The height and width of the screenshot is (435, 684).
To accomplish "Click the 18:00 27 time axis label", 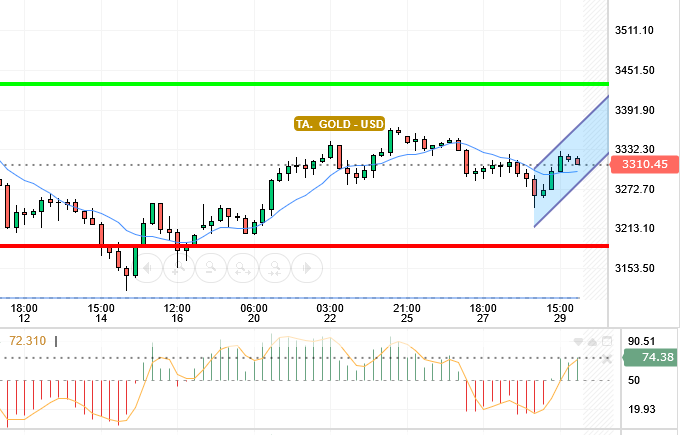I will [483, 313].
